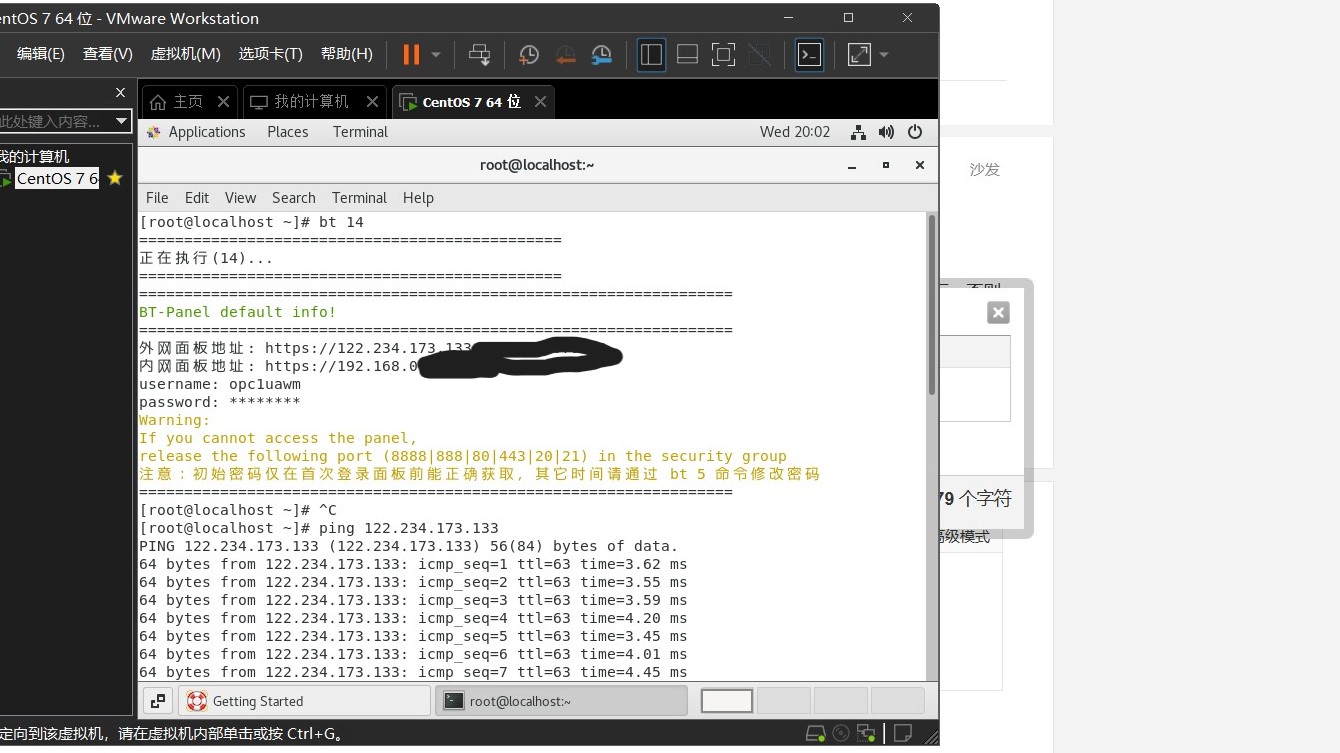Image resolution: width=1340 pixels, height=753 pixels.
Task: Maximize the root@localhost:~ terminal window
Action: (x=886, y=165)
